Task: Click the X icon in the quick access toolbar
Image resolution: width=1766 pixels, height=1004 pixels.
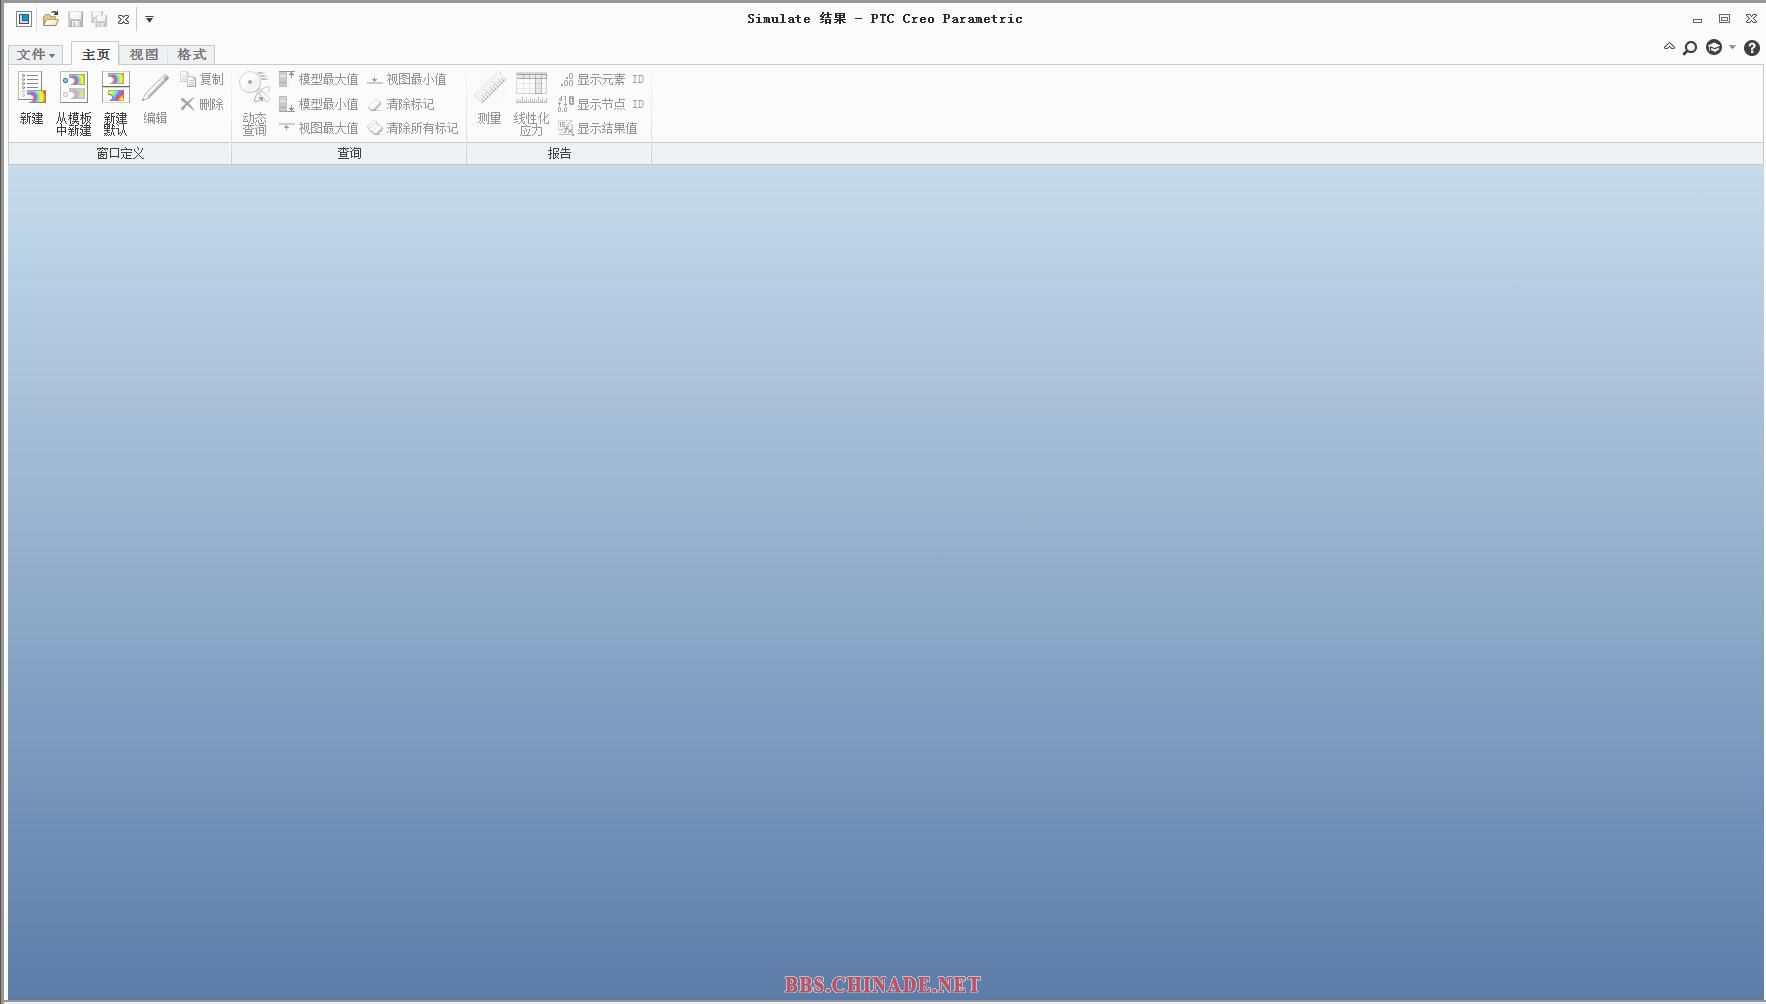Action: coord(124,19)
